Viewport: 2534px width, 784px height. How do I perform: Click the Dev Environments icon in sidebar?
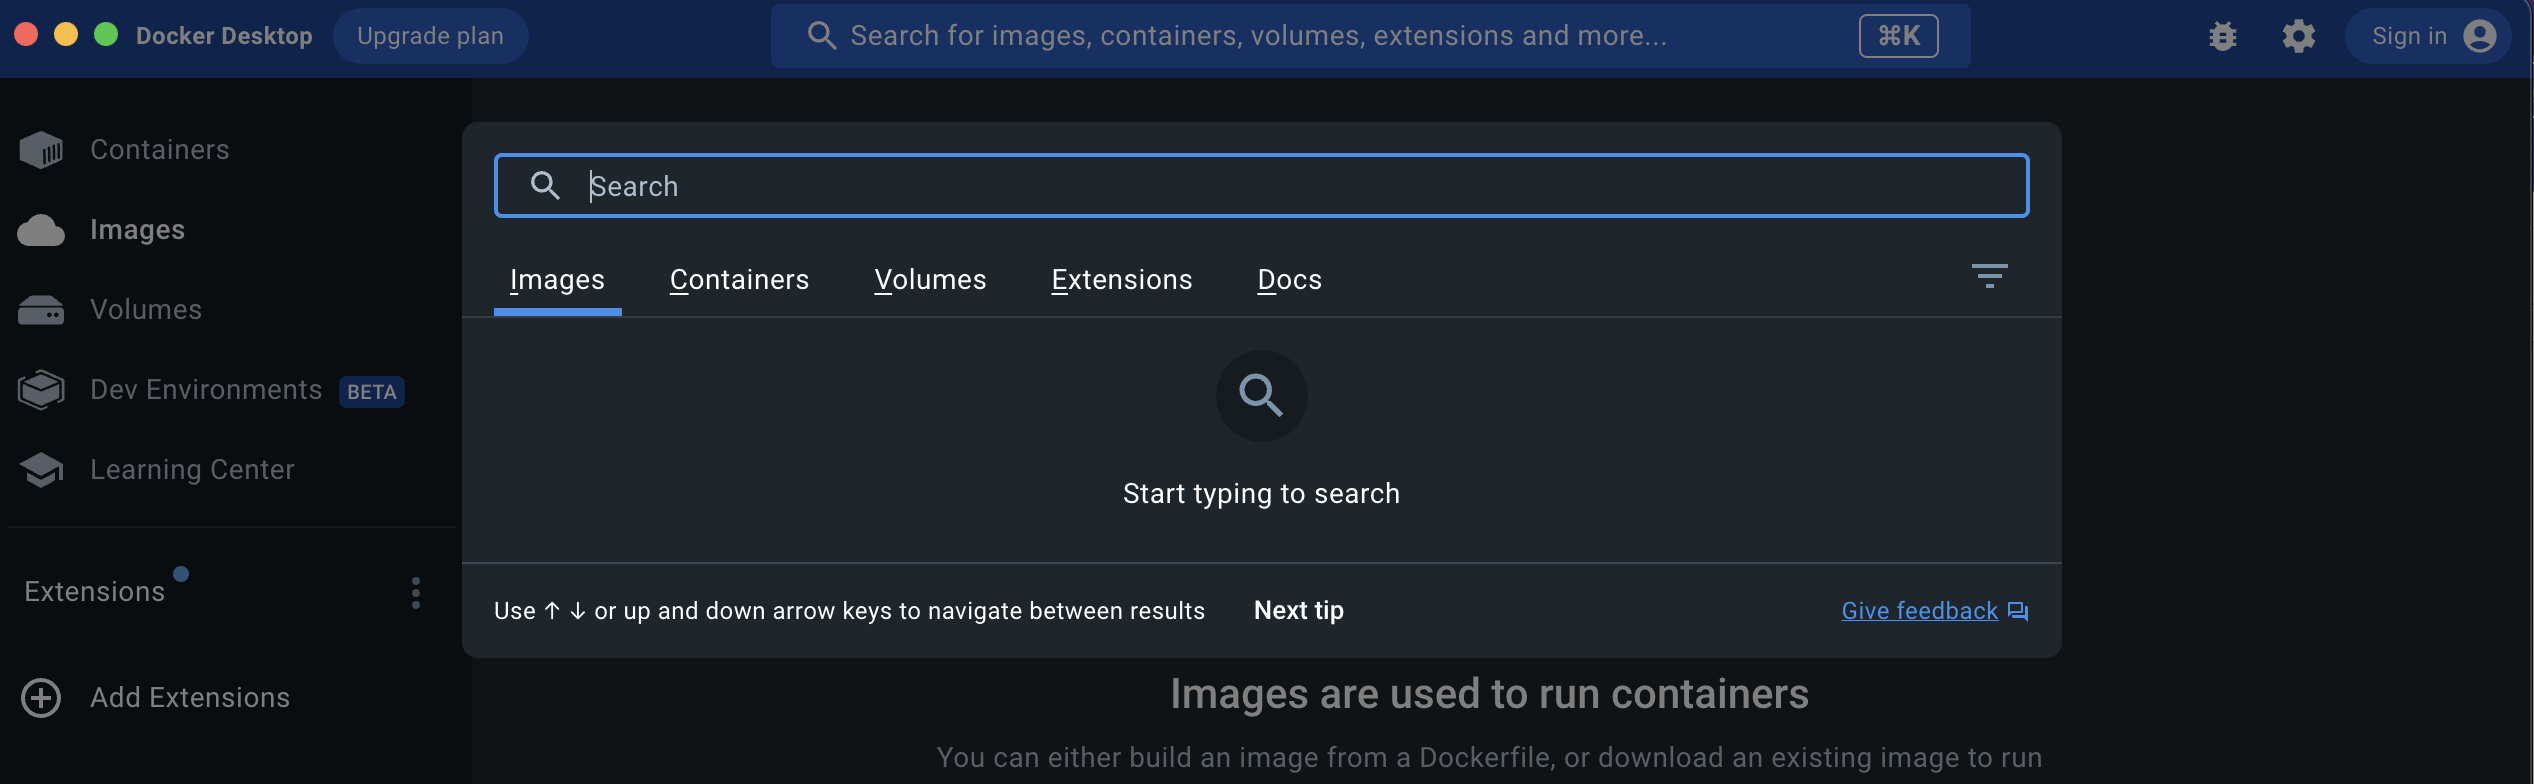pos(41,390)
